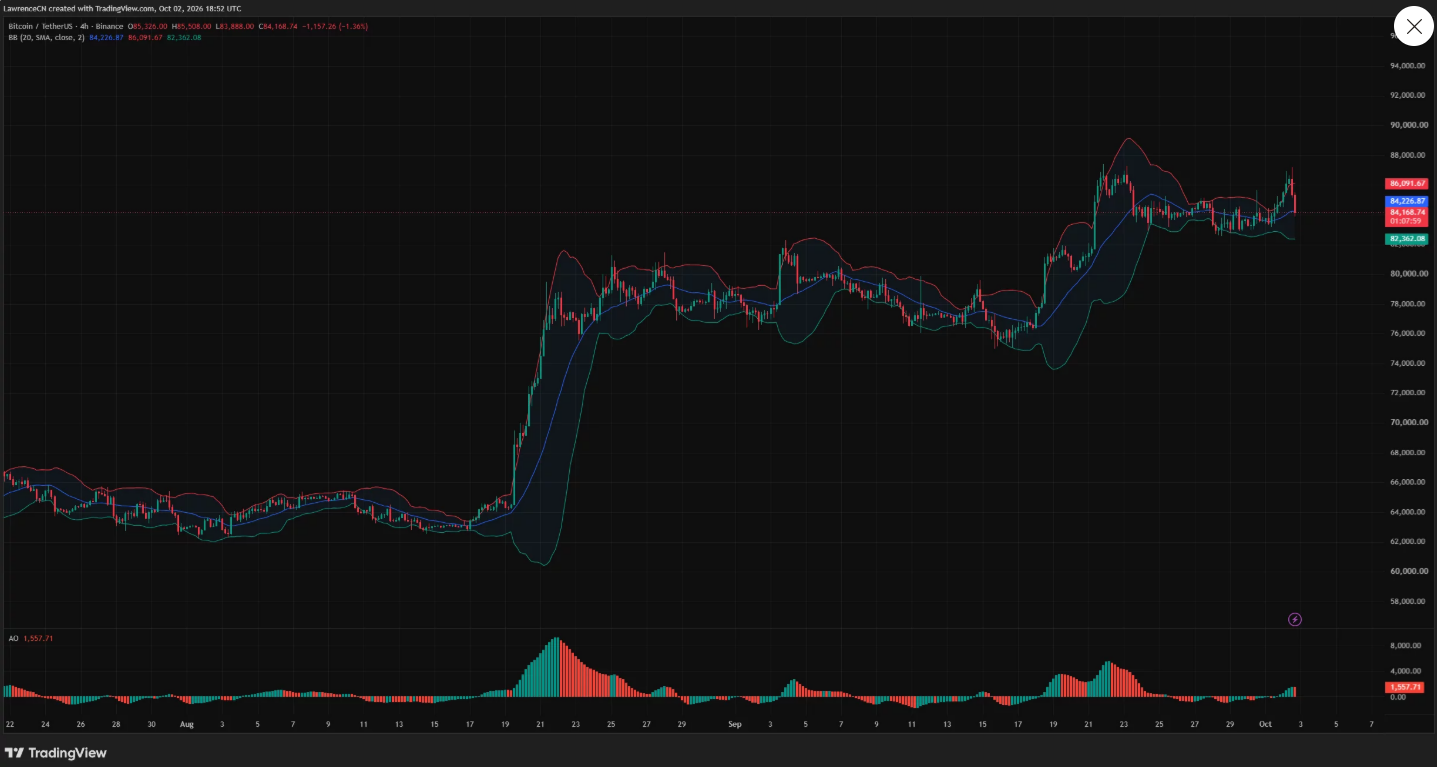Click the 70,000.00 price axis label
The image size is (1437, 767).
1408,423
